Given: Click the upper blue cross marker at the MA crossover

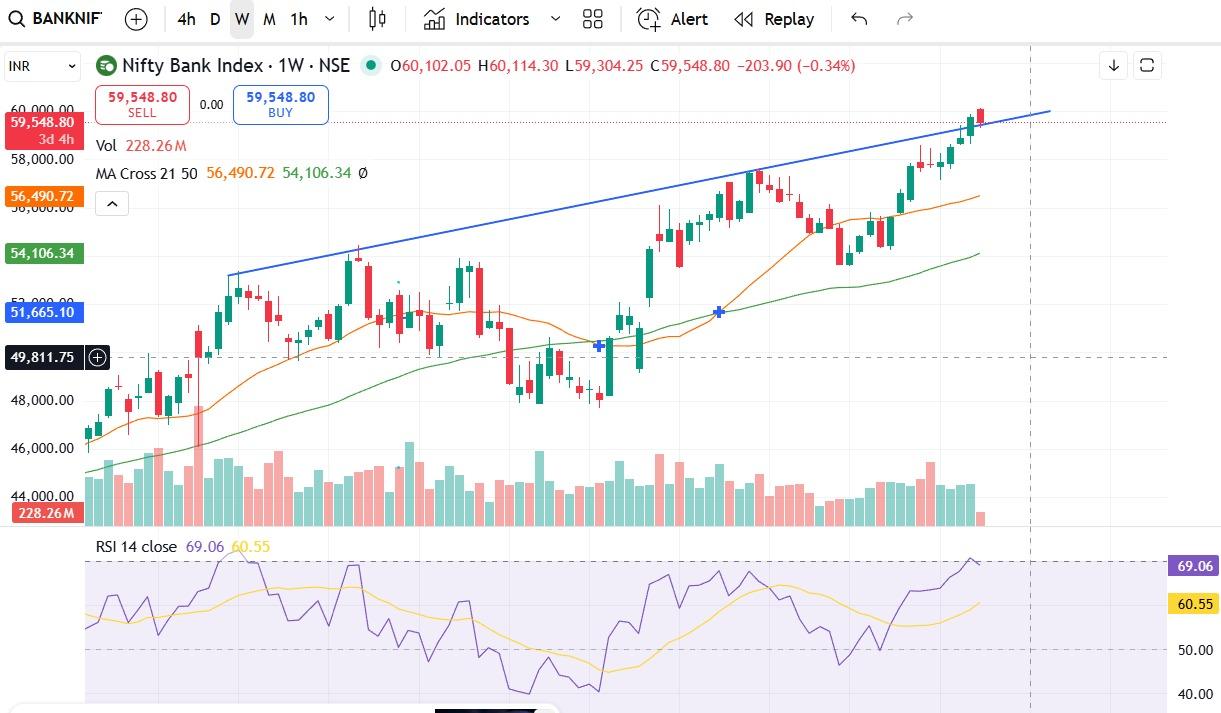Looking at the screenshot, I should coord(719,313).
